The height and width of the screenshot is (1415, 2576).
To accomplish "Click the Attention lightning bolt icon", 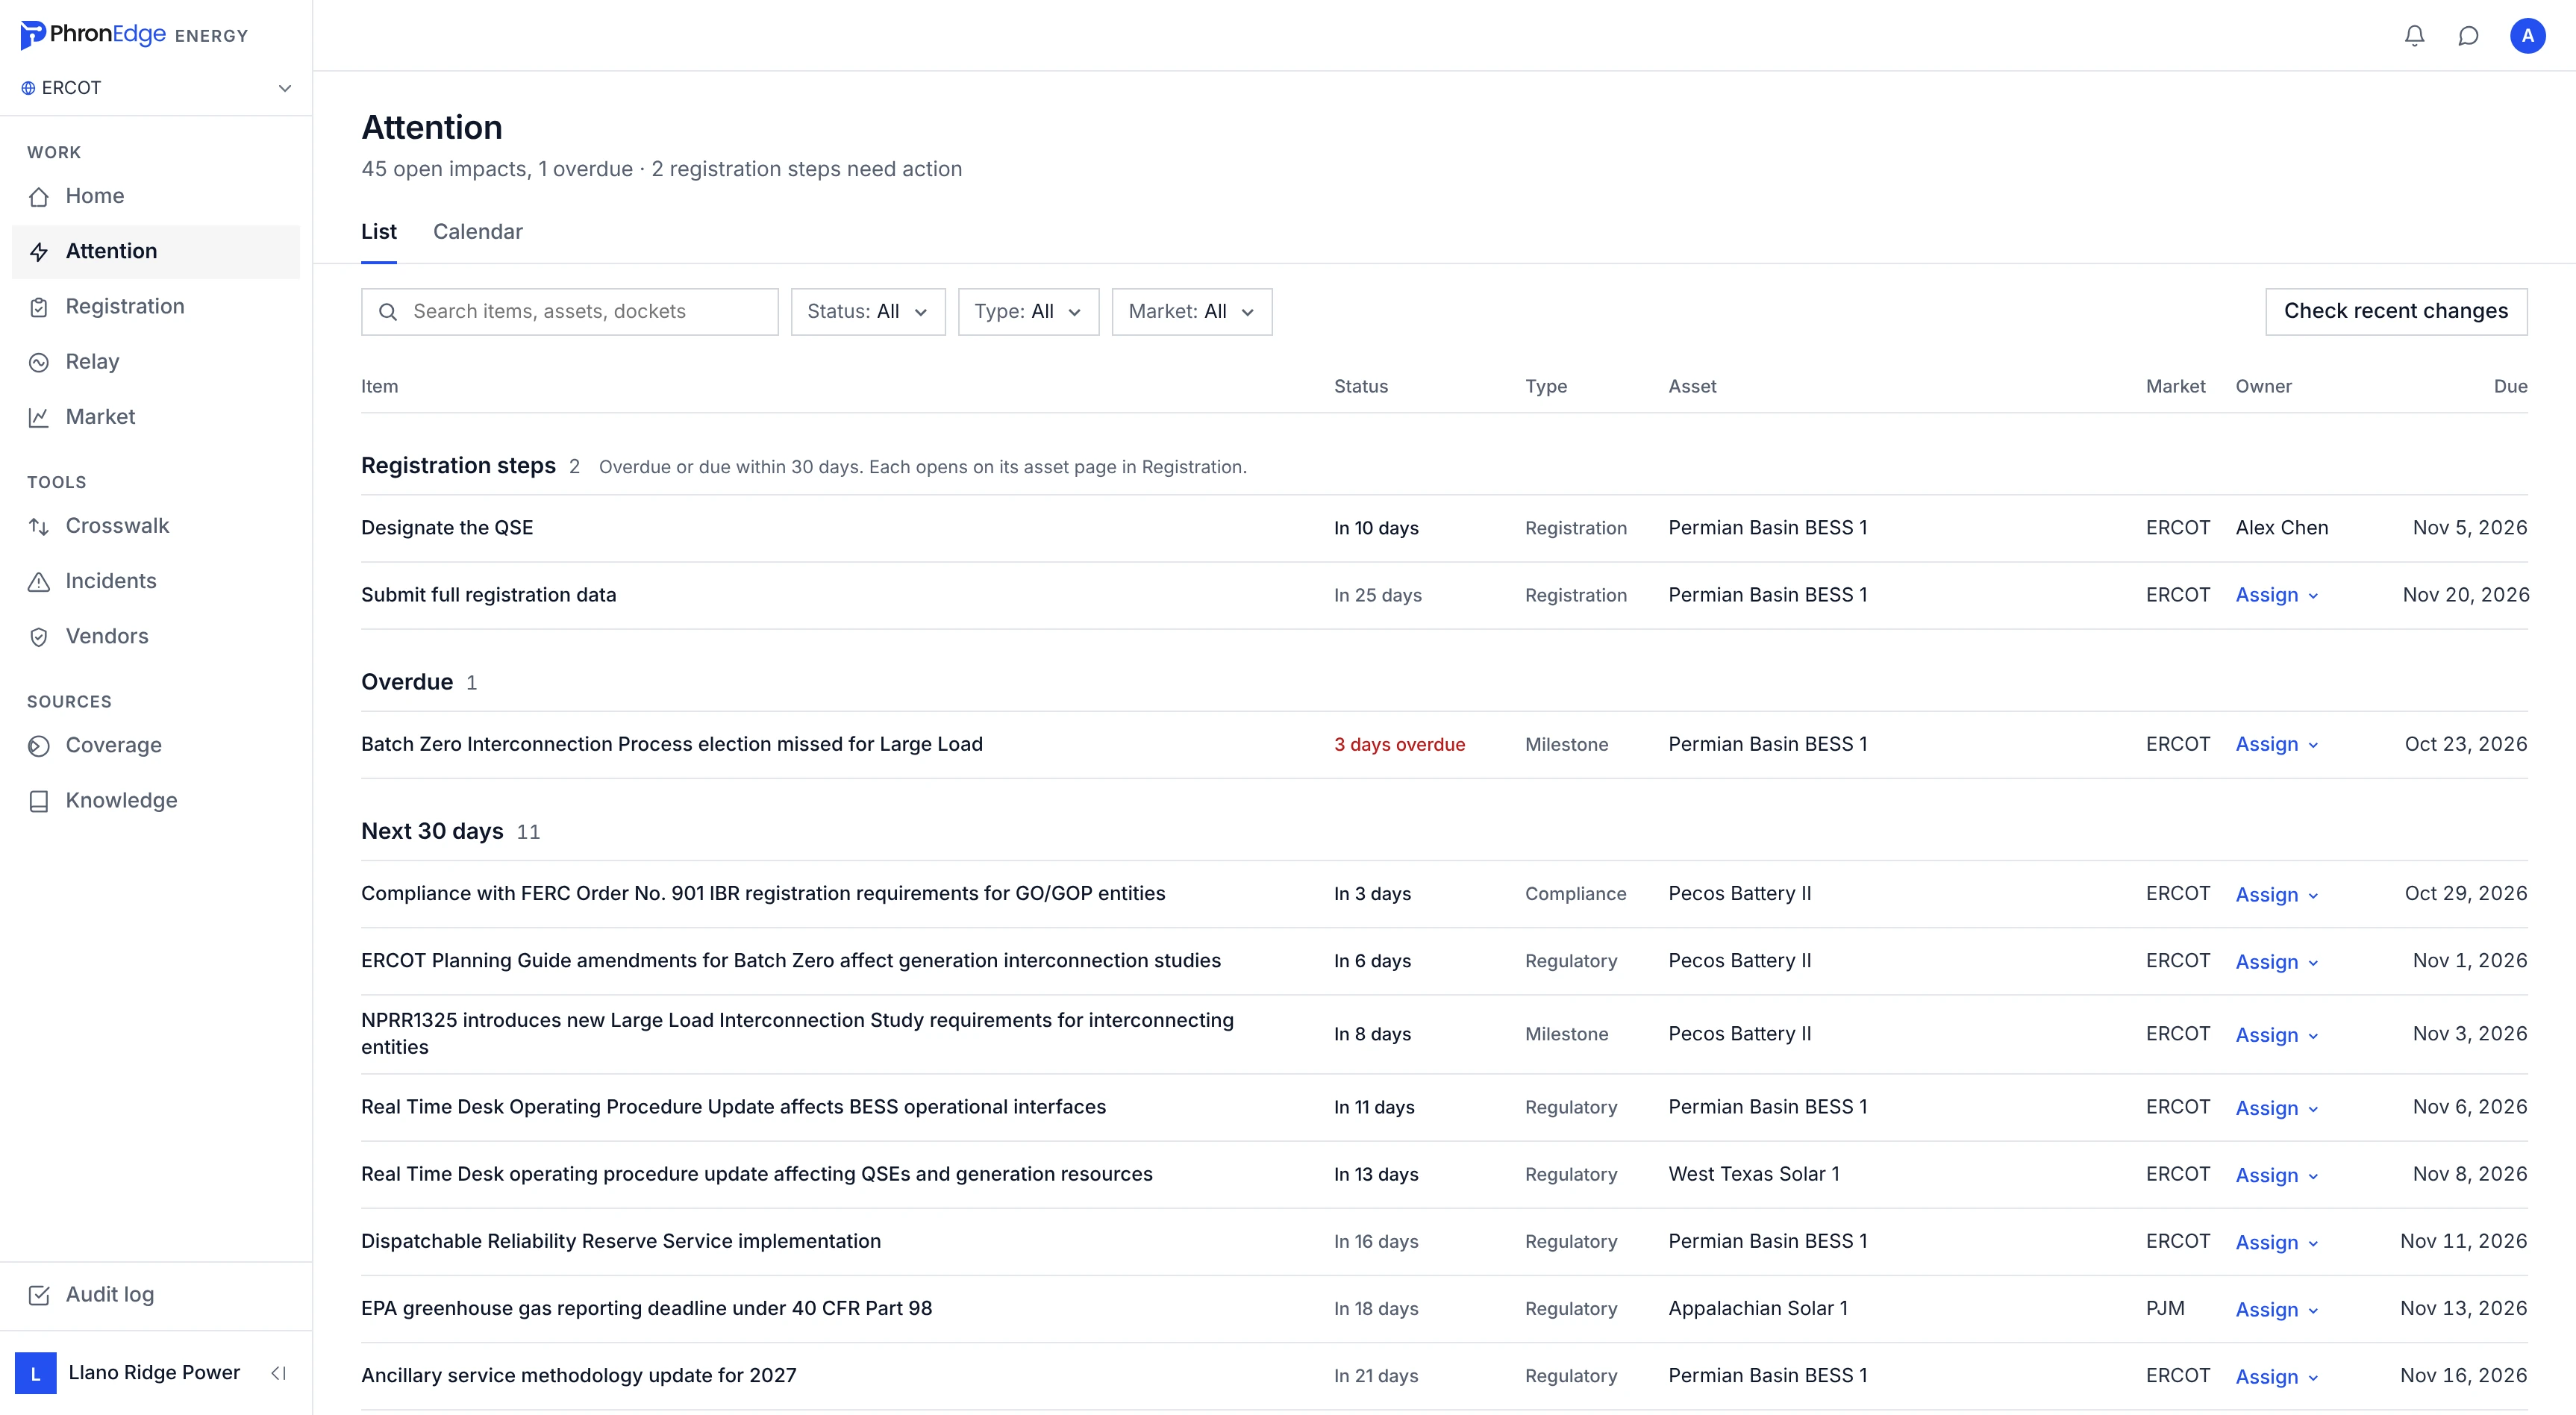I will tap(39, 252).
